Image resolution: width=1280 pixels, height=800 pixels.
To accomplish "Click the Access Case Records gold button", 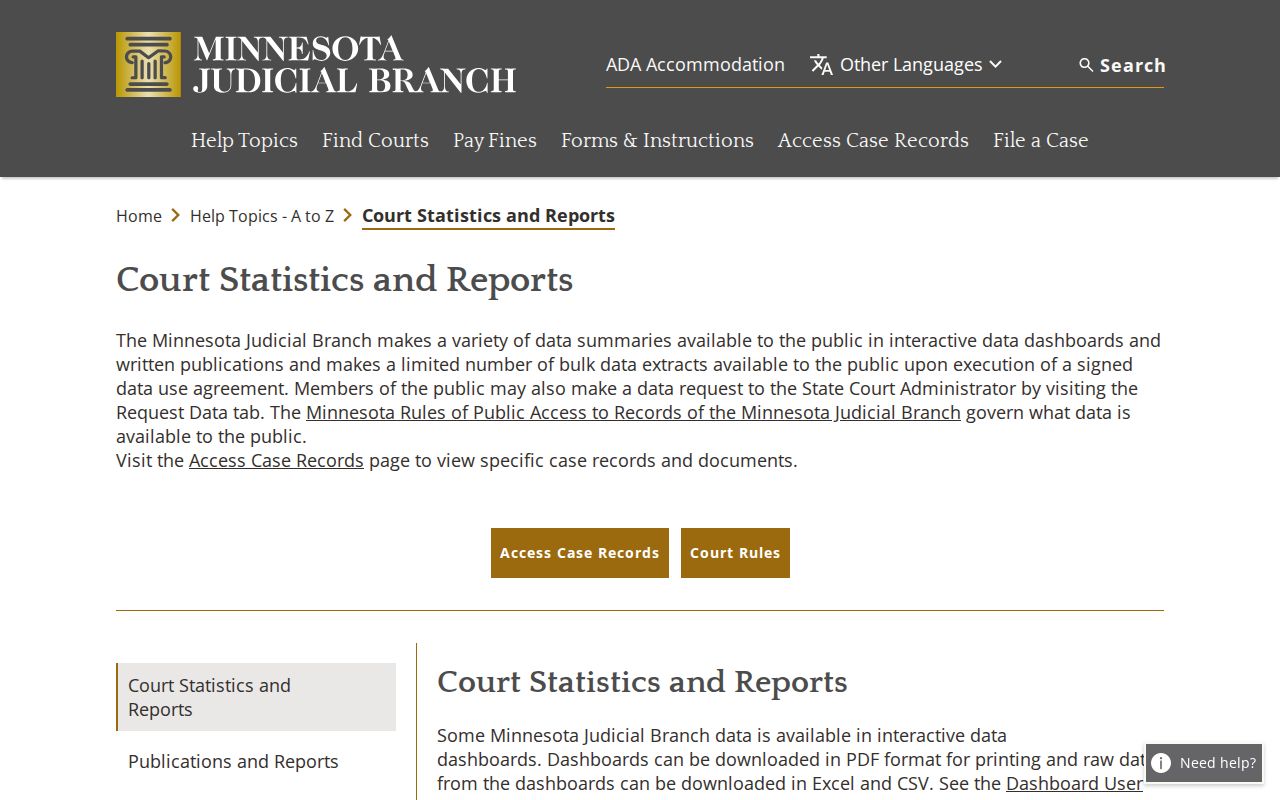I will [580, 553].
